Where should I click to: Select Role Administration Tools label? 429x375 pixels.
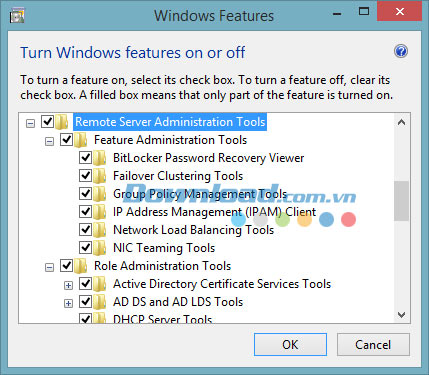(162, 266)
